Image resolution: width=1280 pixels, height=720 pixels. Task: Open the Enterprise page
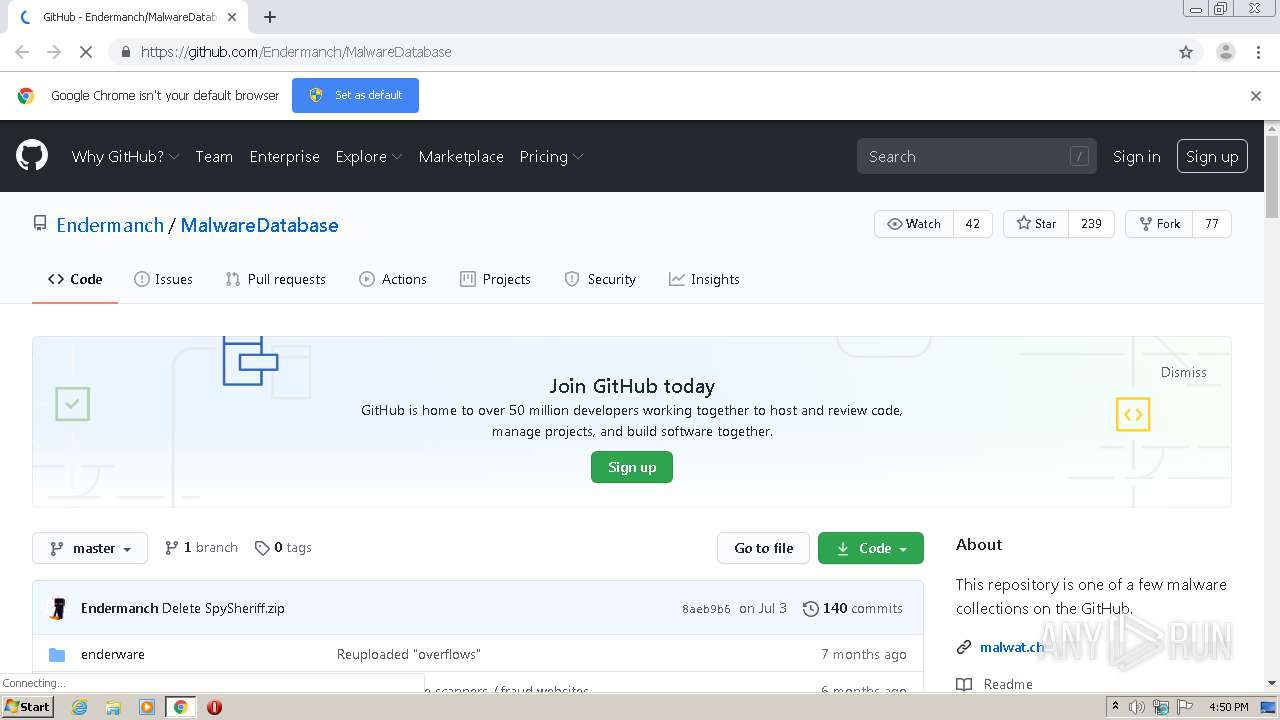pyautogui.click(x=285, y=157)
